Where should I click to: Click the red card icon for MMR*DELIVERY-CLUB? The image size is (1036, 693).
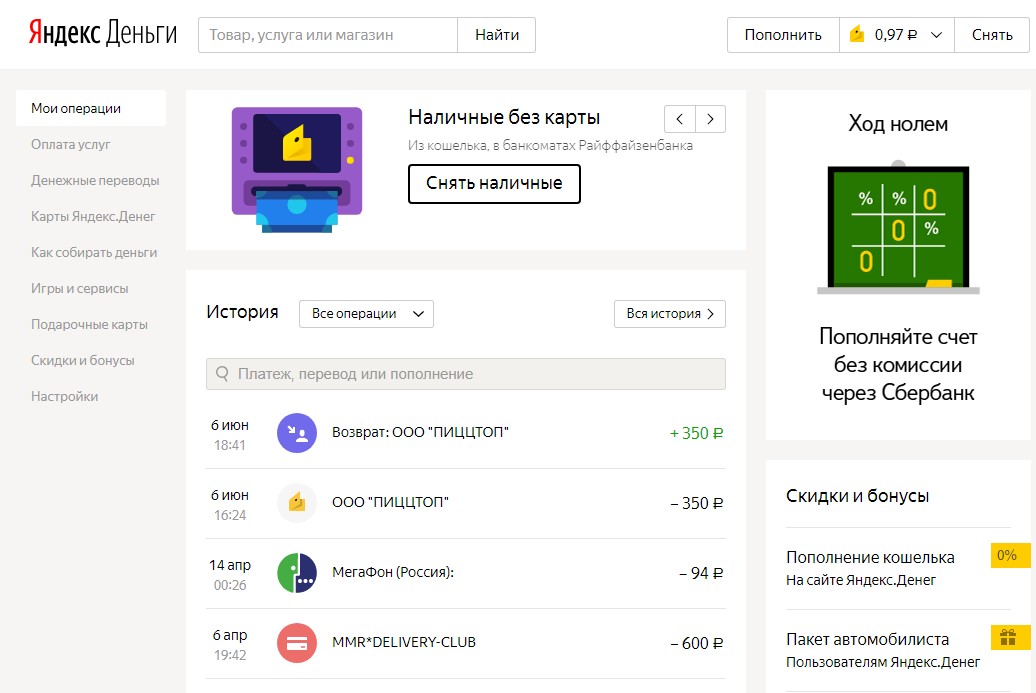pos(296,643)
